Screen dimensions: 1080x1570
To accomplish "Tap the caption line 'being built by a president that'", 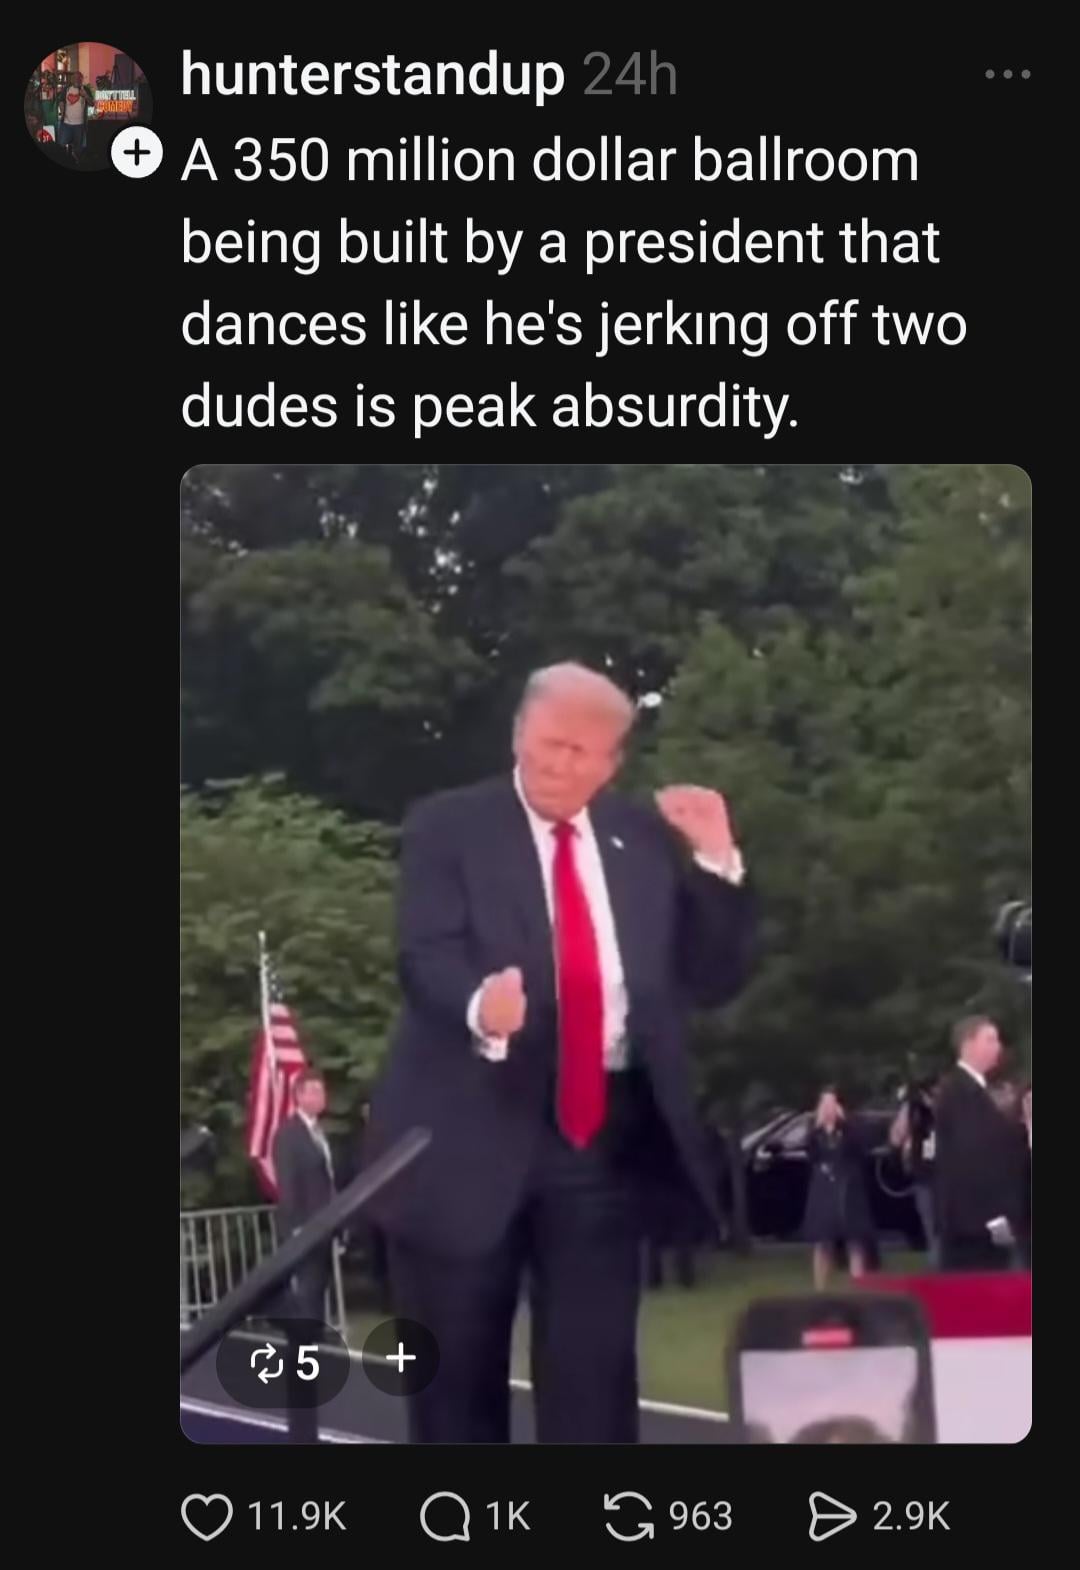I will [x=560, y=243].
